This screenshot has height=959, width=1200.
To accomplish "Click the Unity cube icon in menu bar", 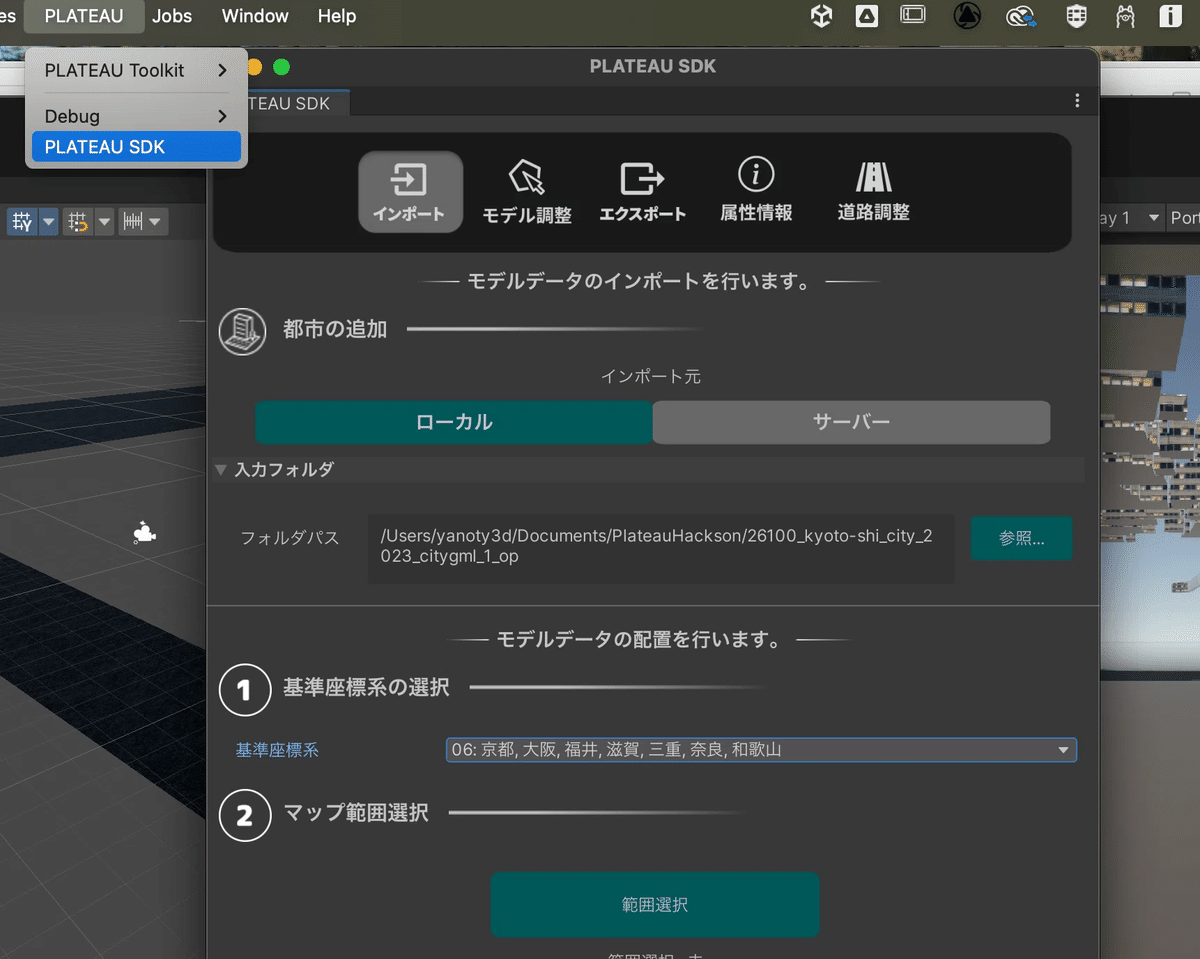I will tap(821, 16).
